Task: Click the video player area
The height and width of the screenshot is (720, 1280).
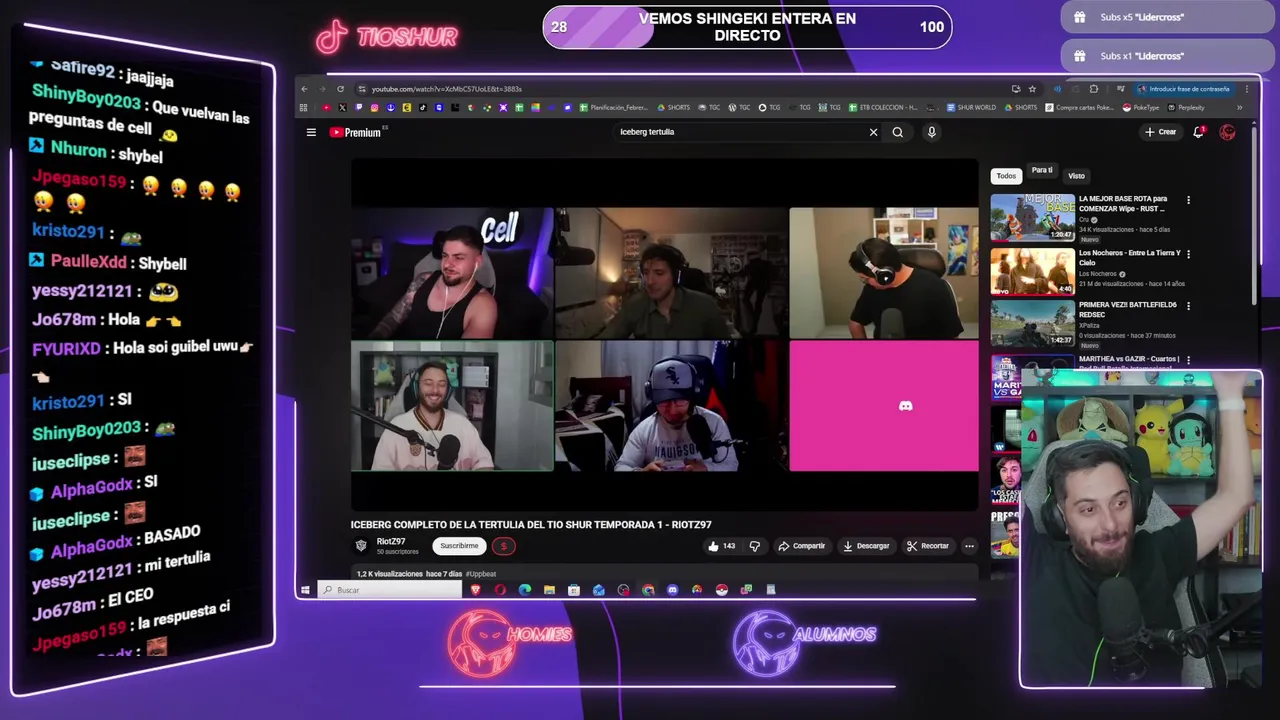Action: point(664,335)
